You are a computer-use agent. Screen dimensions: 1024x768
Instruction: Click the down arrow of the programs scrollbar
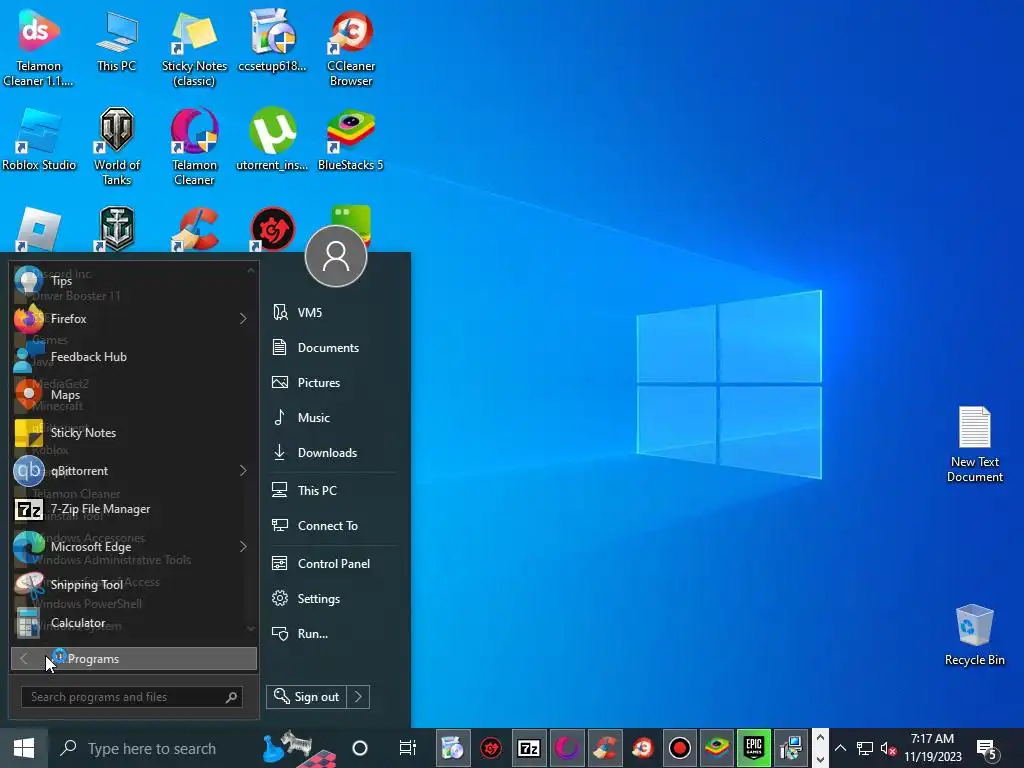251,628
